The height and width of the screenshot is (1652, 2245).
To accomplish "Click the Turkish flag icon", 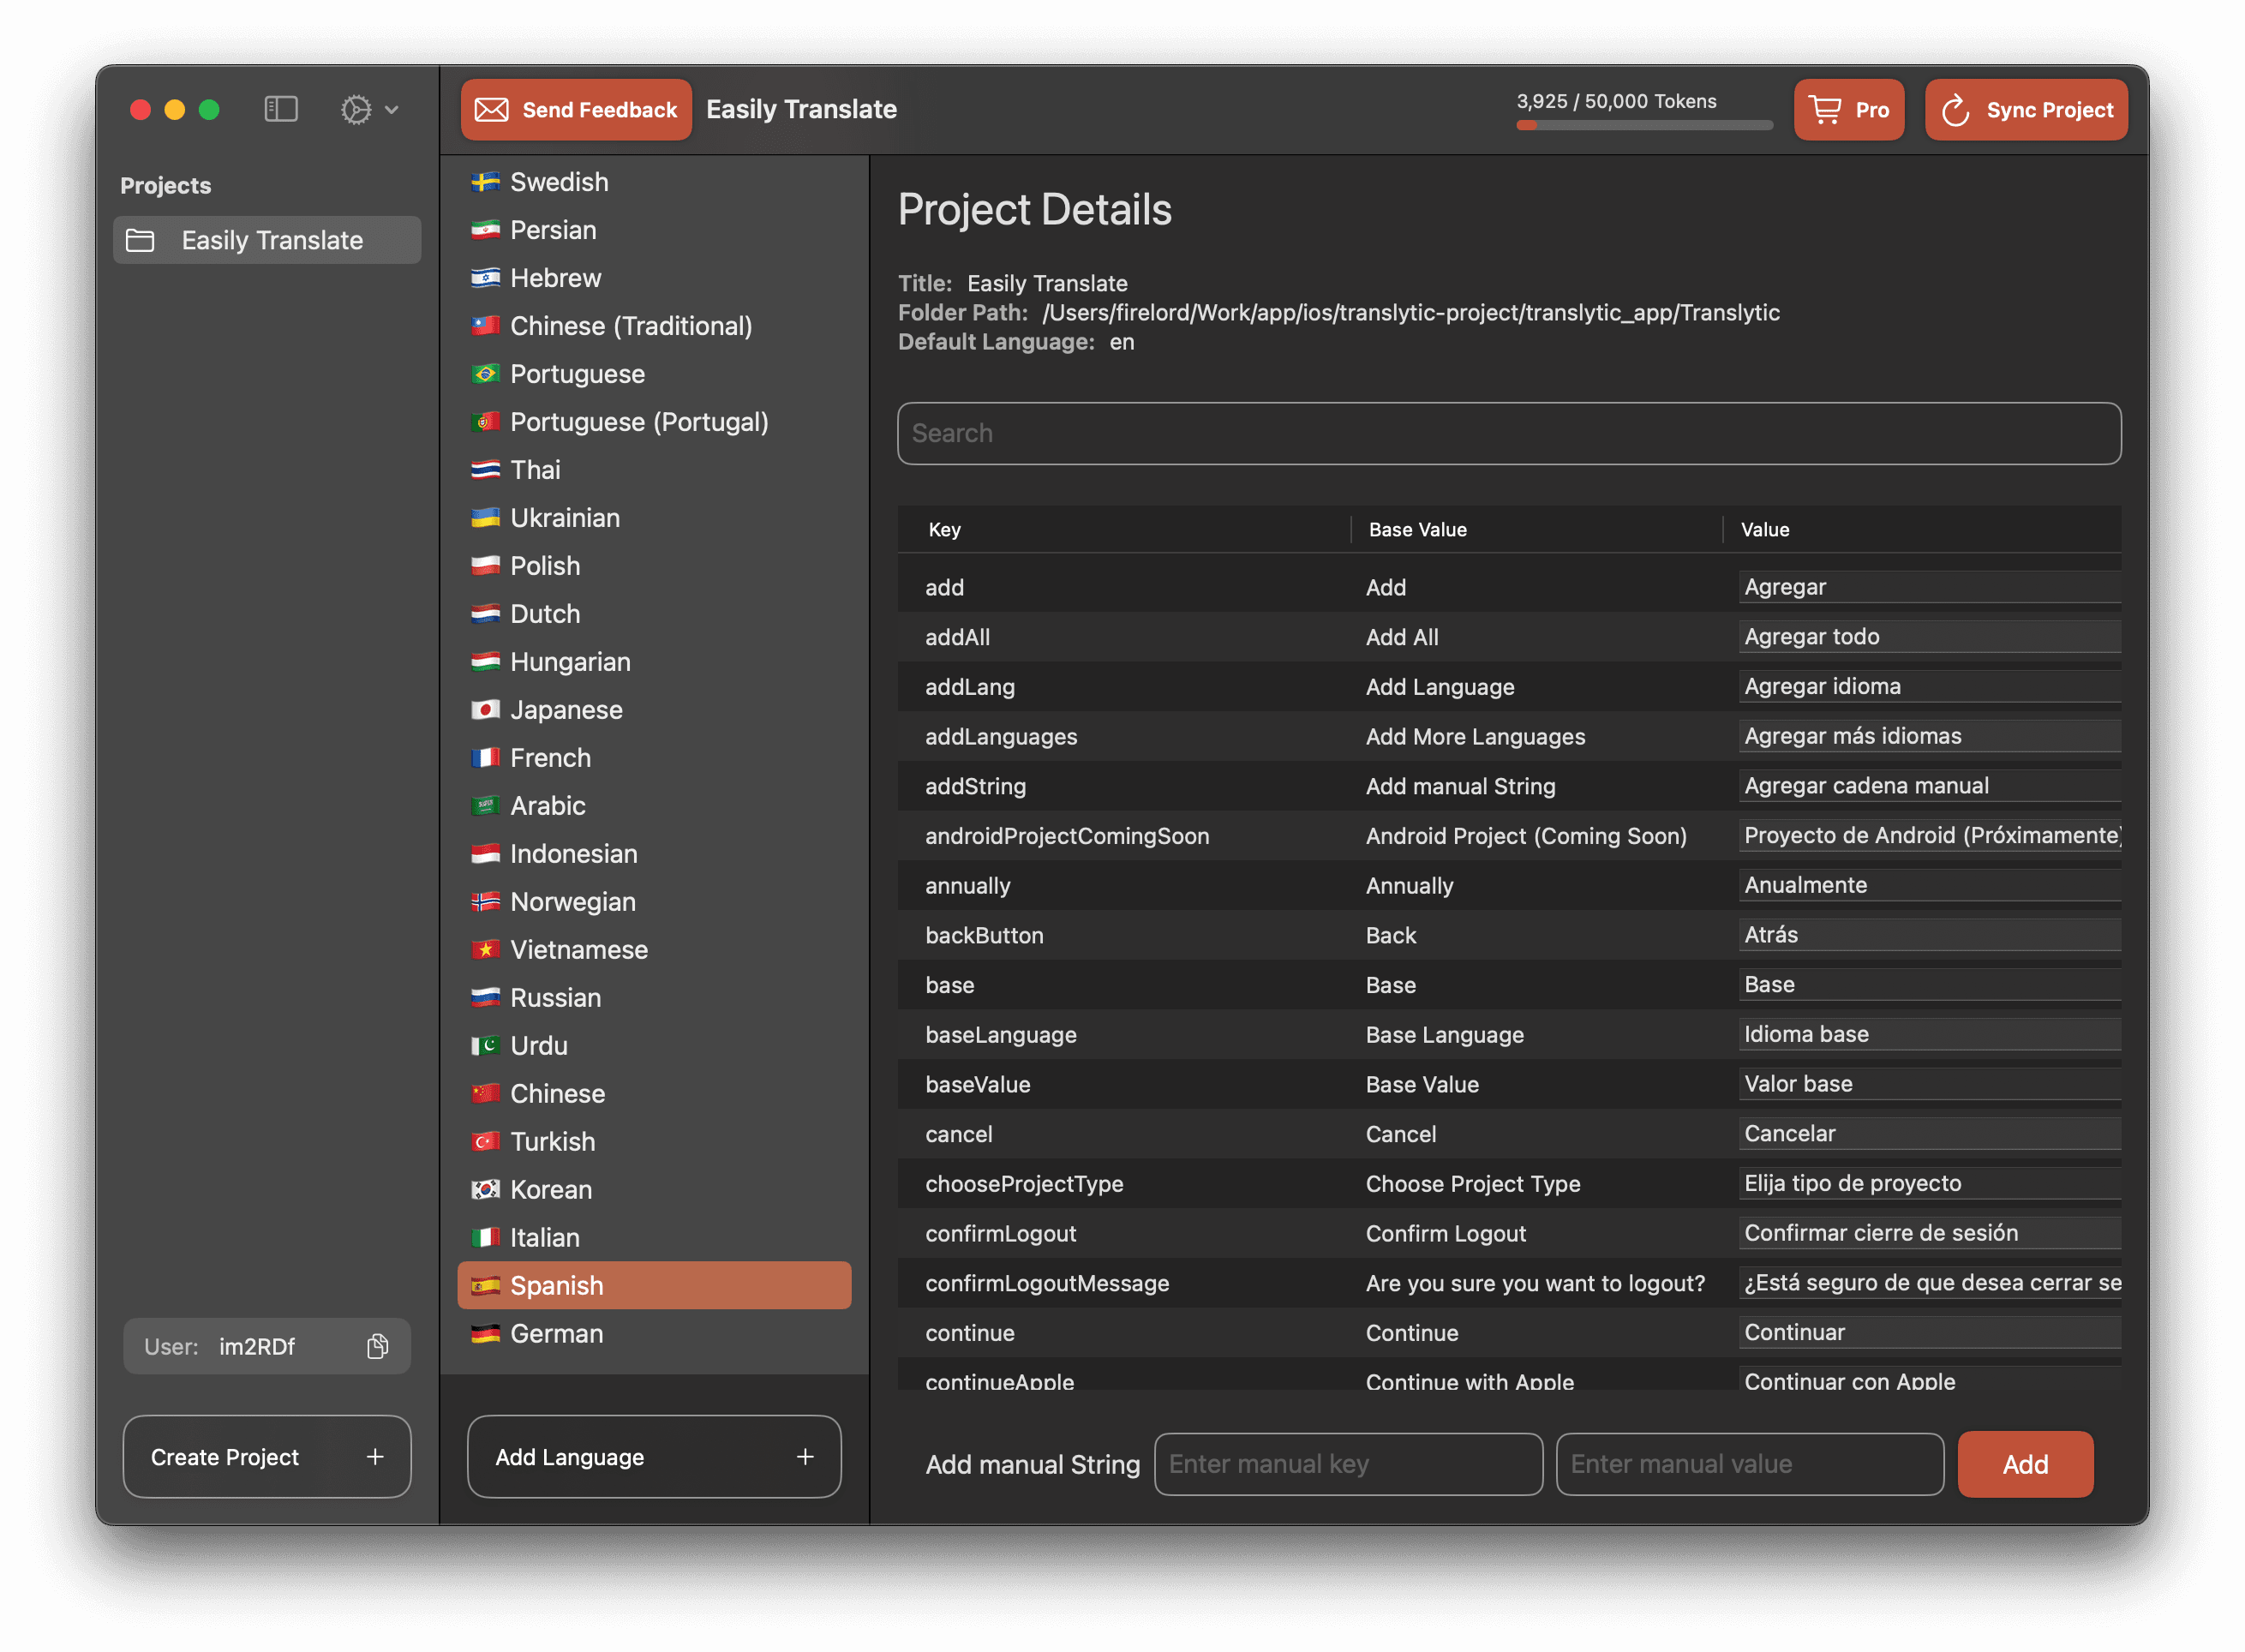I will (485, 1142).
